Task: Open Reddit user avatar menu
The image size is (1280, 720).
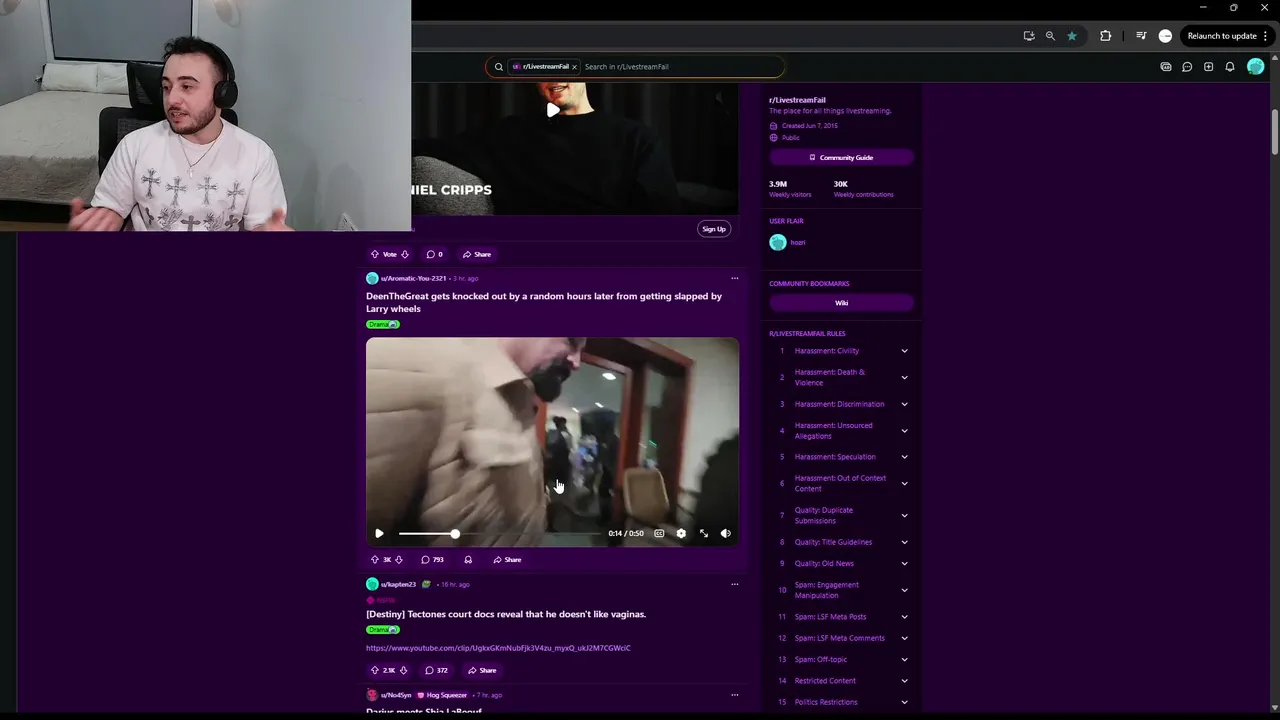Action: pyautogui.click(x=1256, y=67)
